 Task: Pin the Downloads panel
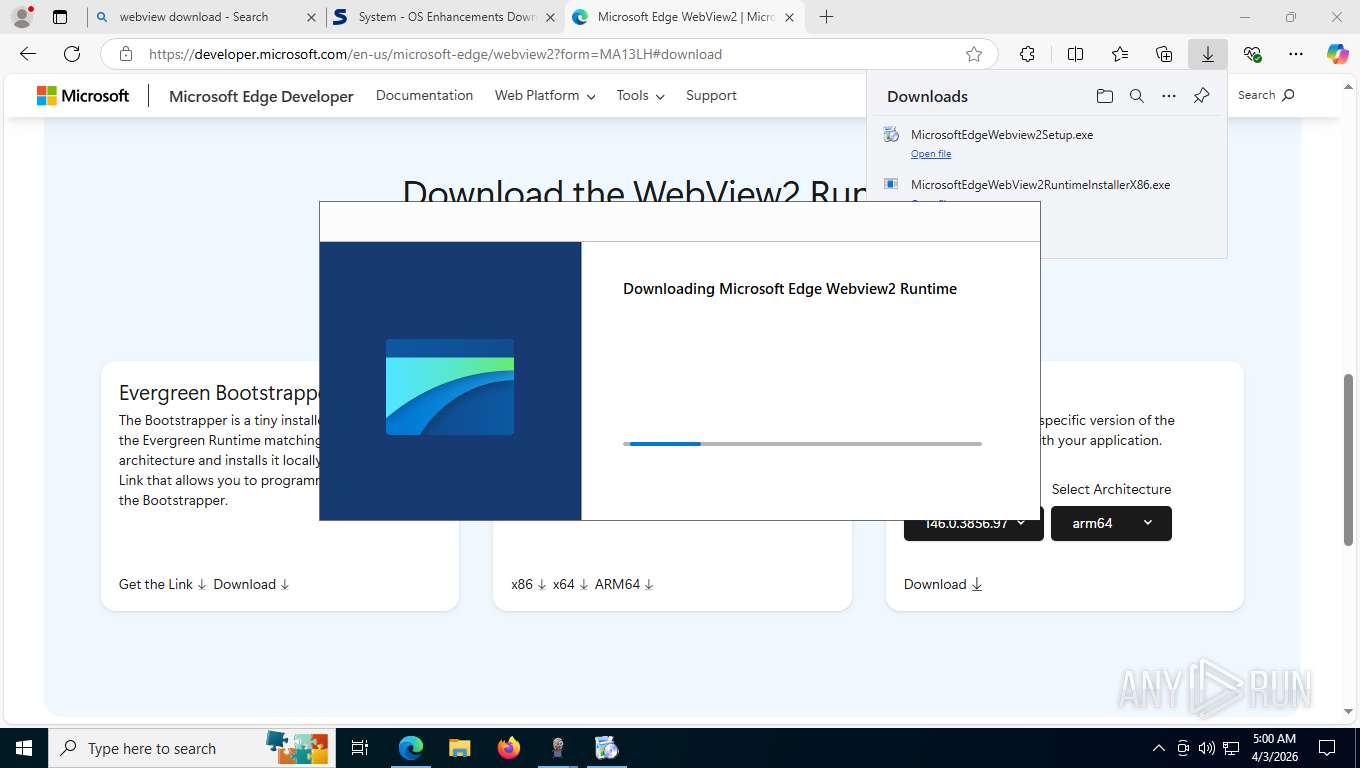pos(1202,96)
